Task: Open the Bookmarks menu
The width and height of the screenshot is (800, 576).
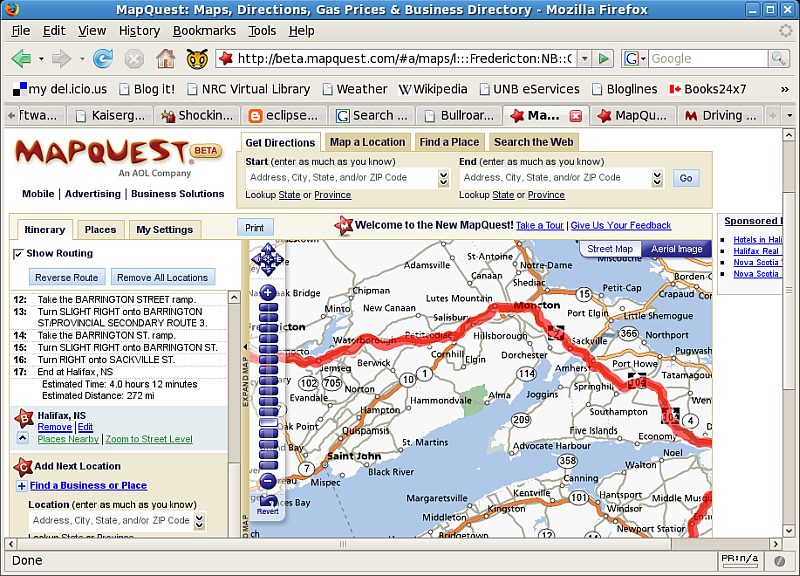Action: click(x=204, y=31)
